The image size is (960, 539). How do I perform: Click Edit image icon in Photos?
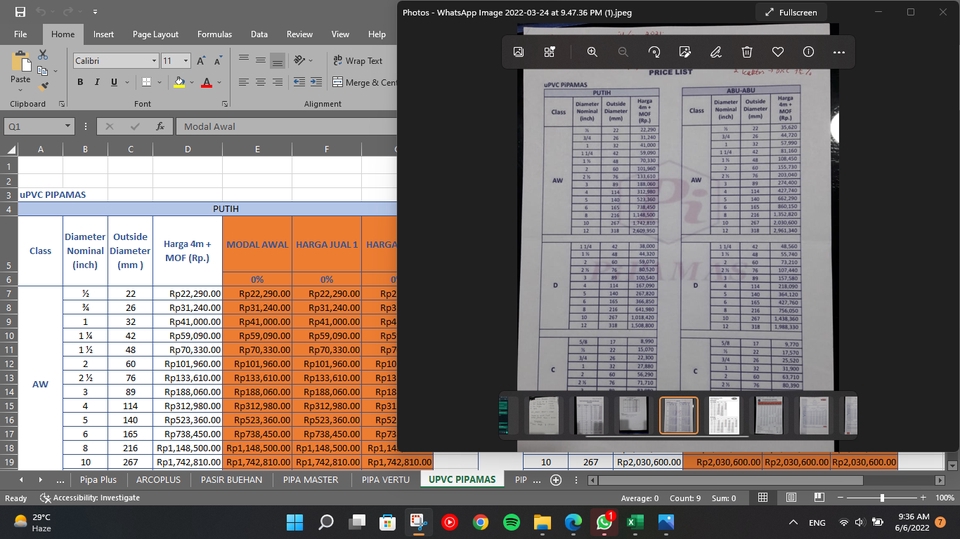coord(685,52)
